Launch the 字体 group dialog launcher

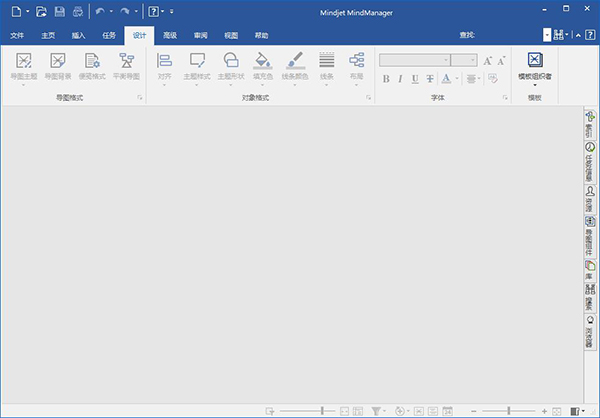point(505,98)
